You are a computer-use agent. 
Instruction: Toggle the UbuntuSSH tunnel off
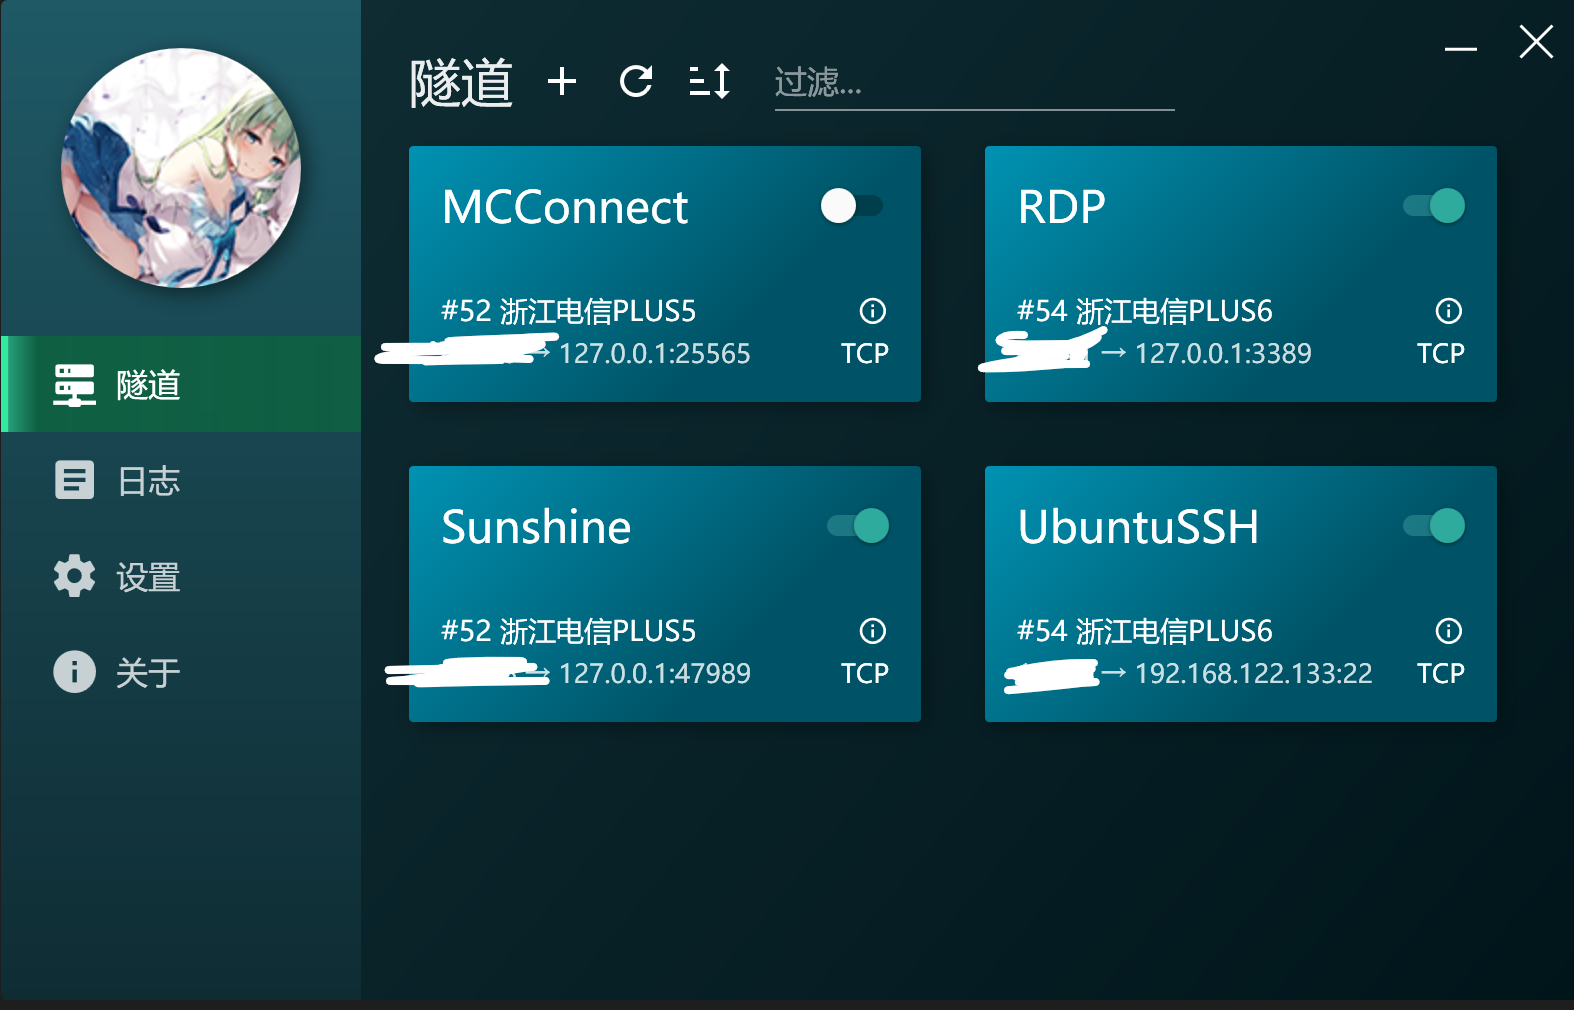coord(1434,526)
